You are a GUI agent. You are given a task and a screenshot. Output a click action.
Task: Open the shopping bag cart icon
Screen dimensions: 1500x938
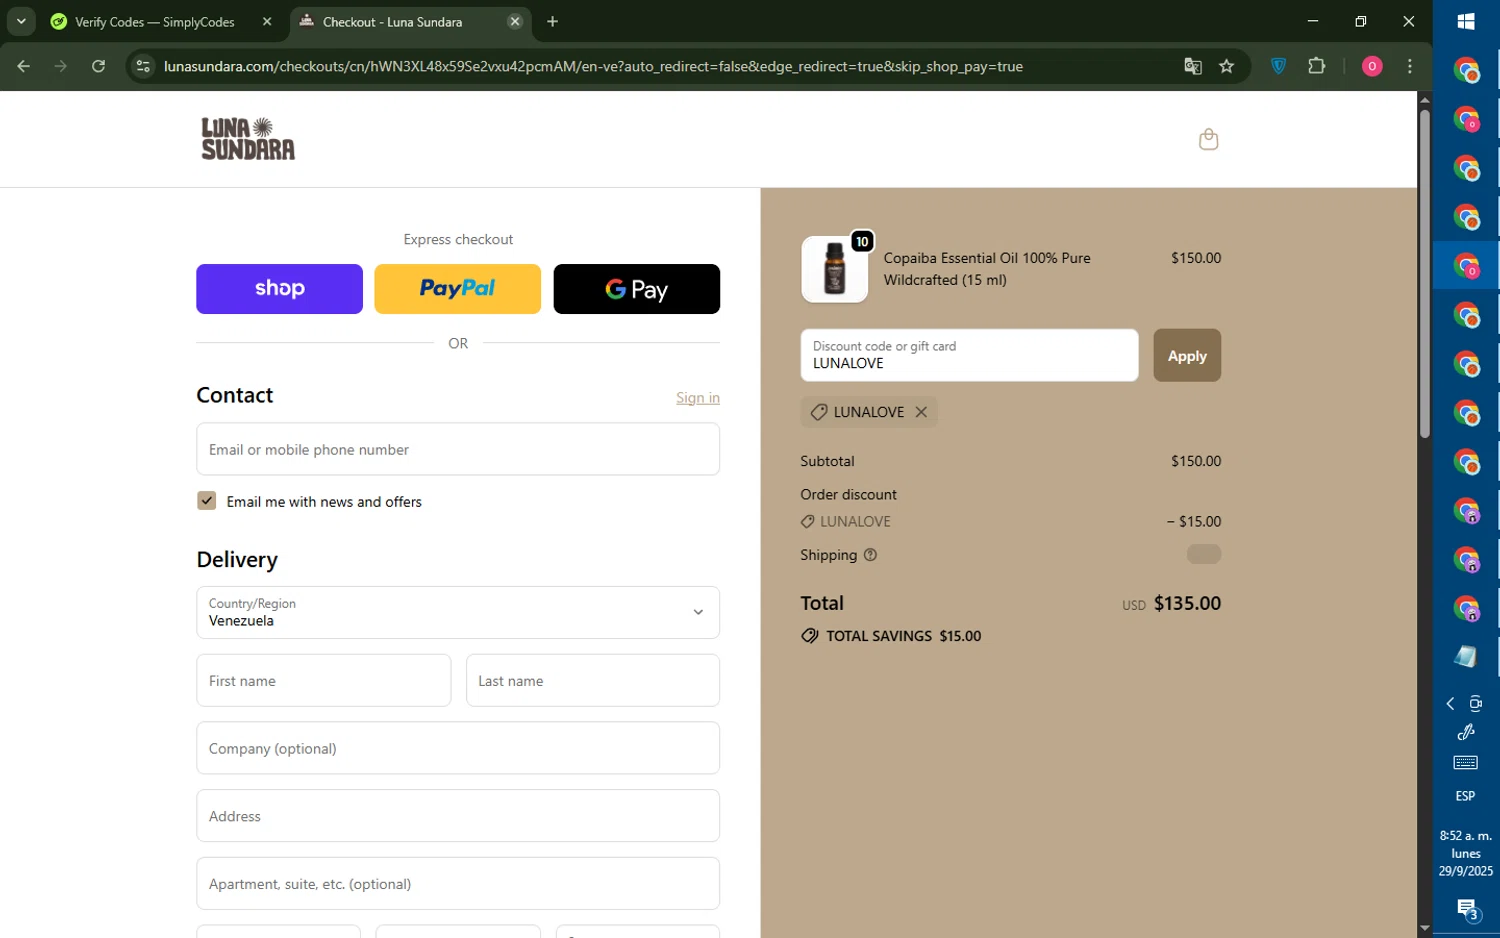1208,139
